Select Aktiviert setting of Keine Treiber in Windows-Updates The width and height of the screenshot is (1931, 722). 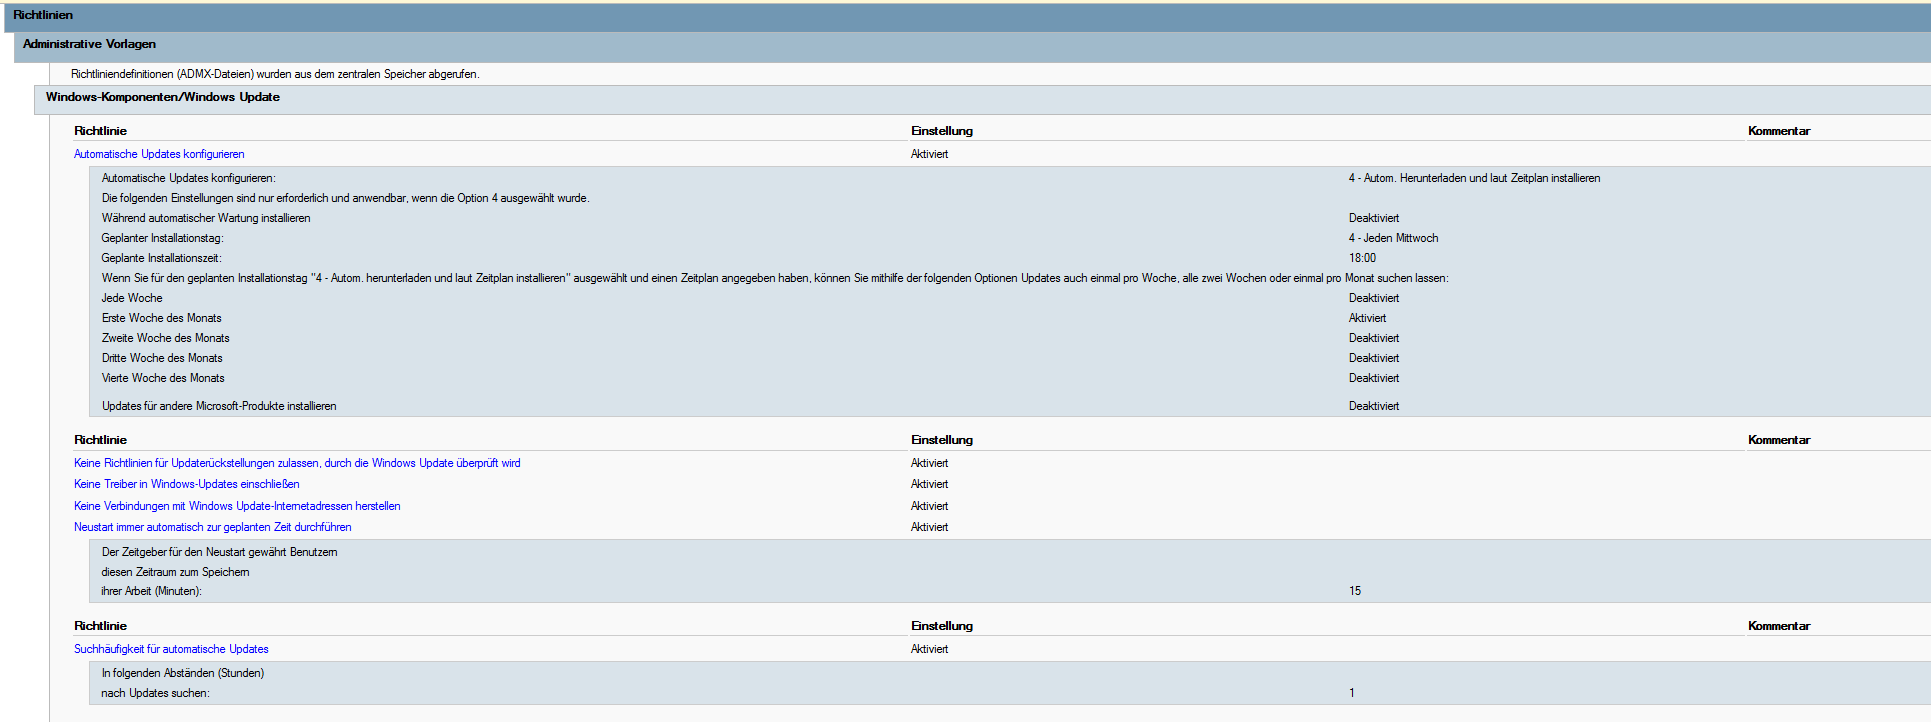click(929, 484)
